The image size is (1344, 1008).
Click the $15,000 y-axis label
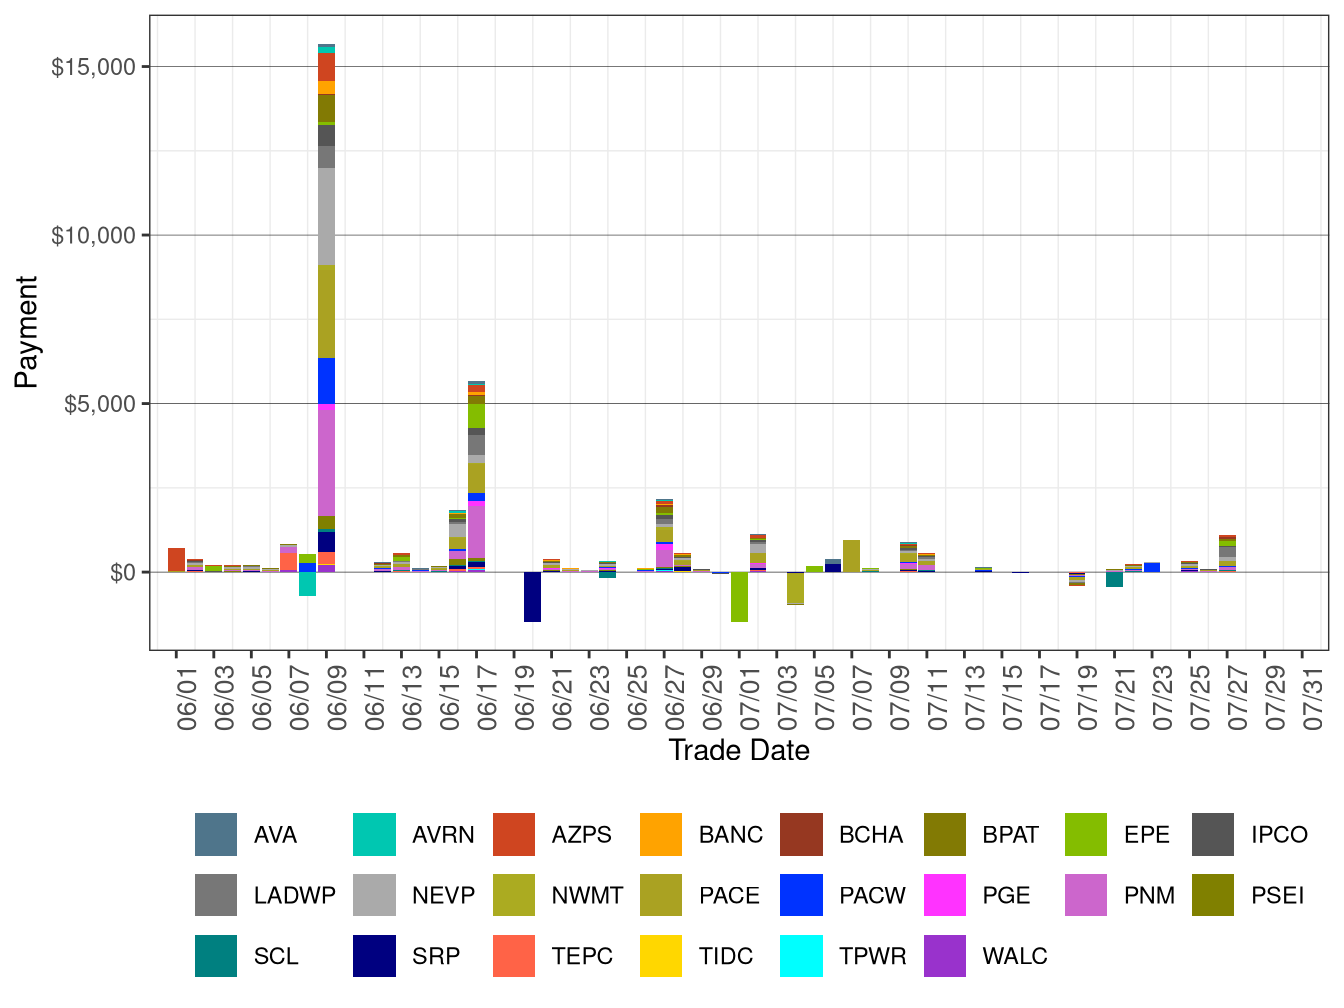click(93, 67)
